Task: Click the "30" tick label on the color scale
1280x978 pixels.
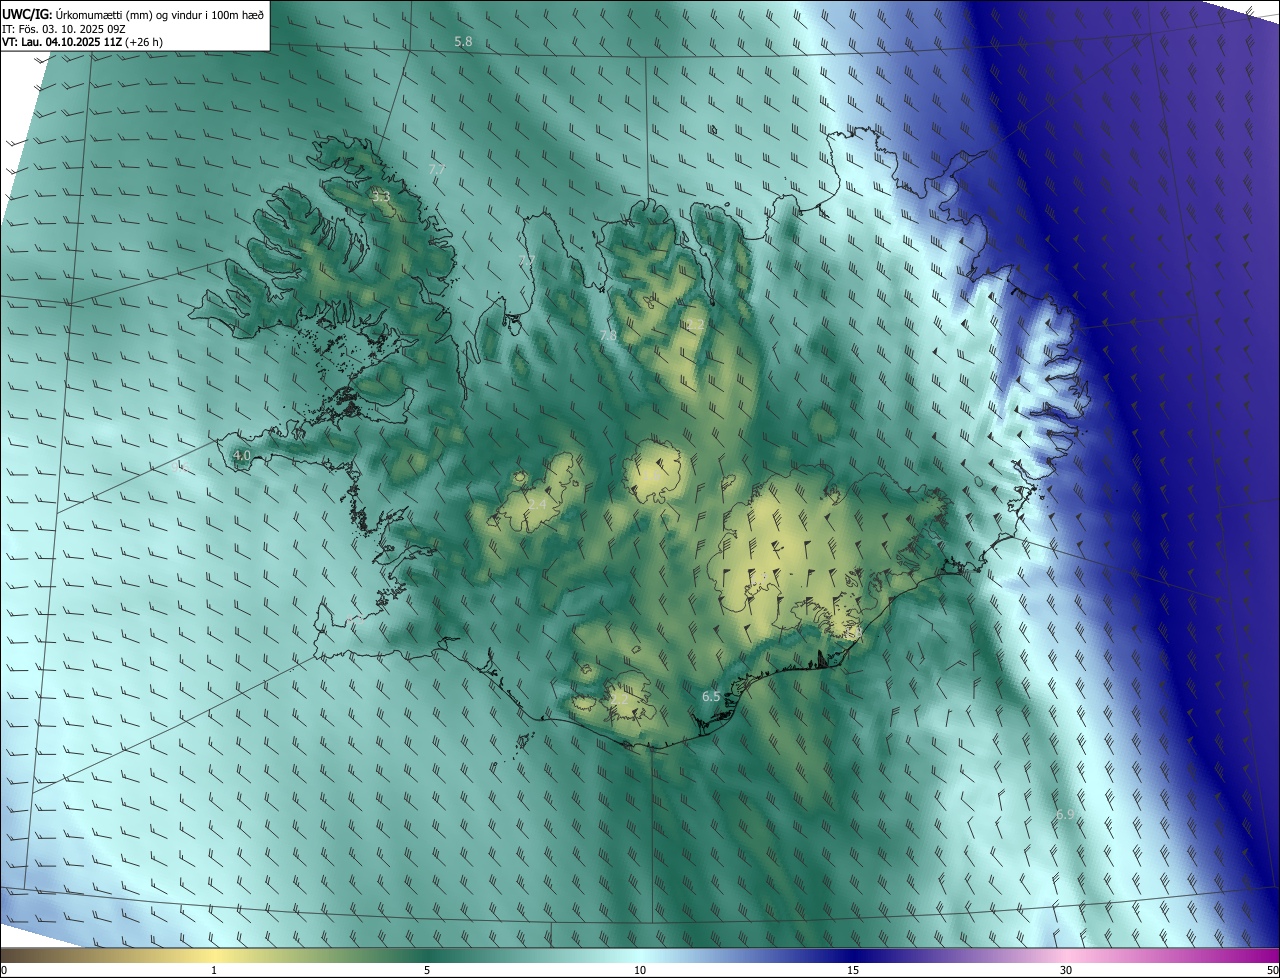Action: pos(1066,971)
